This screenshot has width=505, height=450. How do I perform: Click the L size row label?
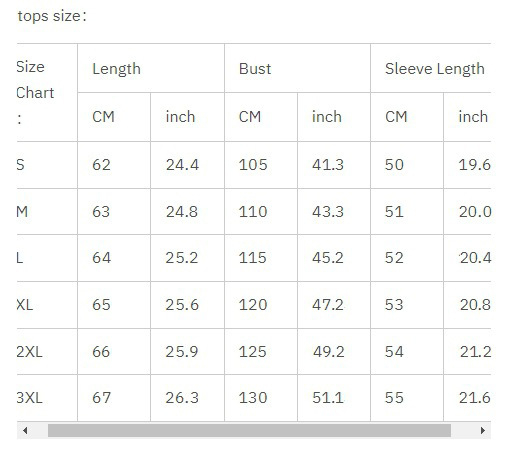[20, 258]
